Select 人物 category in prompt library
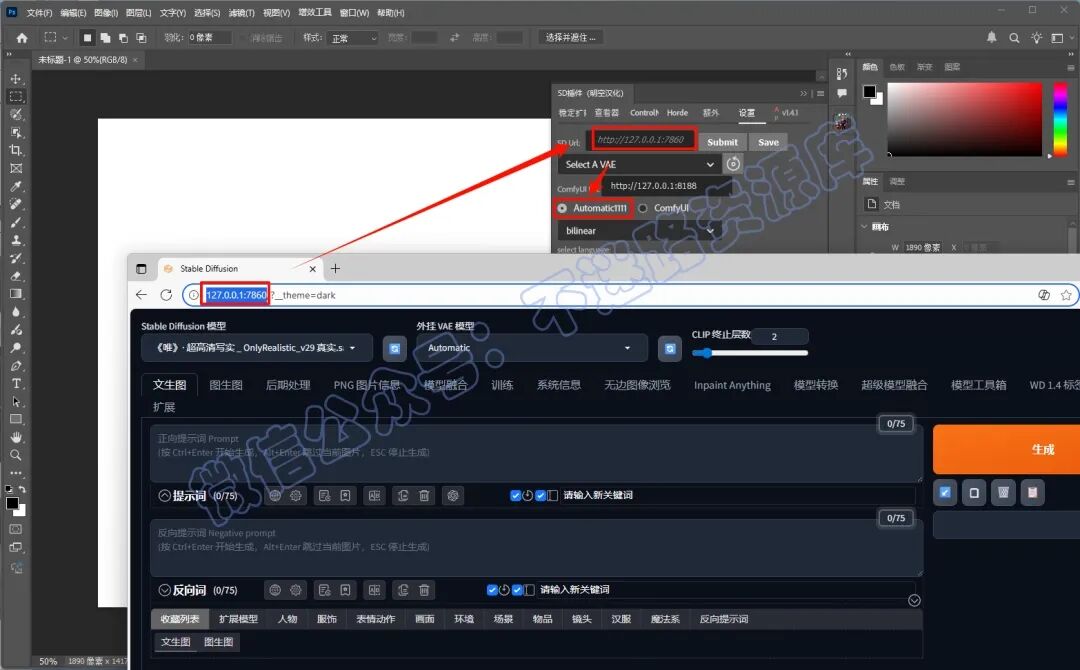Viewport: 1080px width, 670px height. pyautogui.click(x=287, y=619)
